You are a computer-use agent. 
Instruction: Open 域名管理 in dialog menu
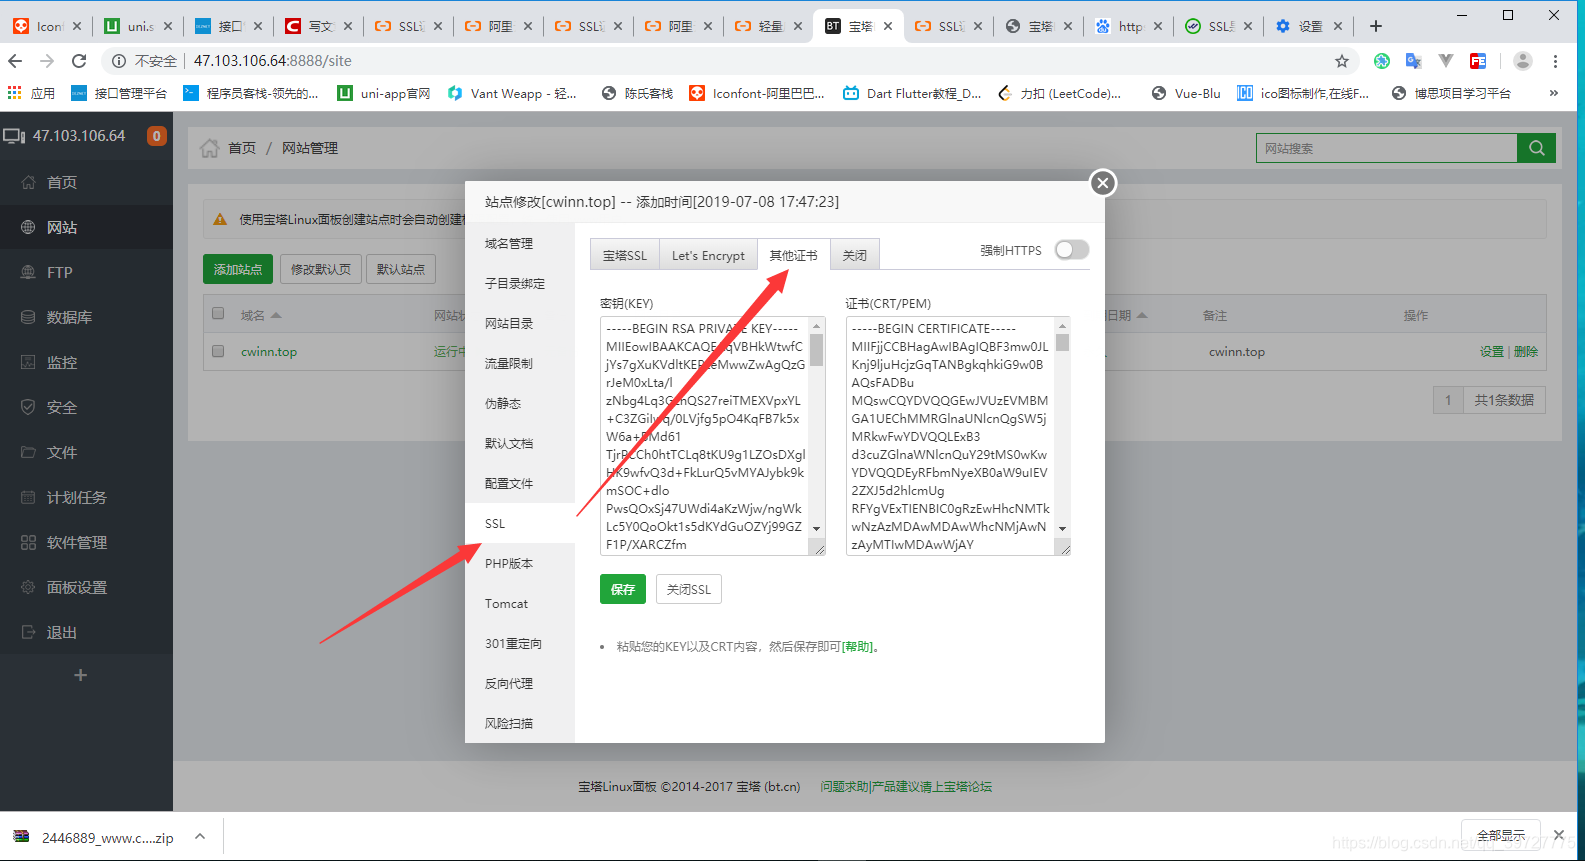520,243
